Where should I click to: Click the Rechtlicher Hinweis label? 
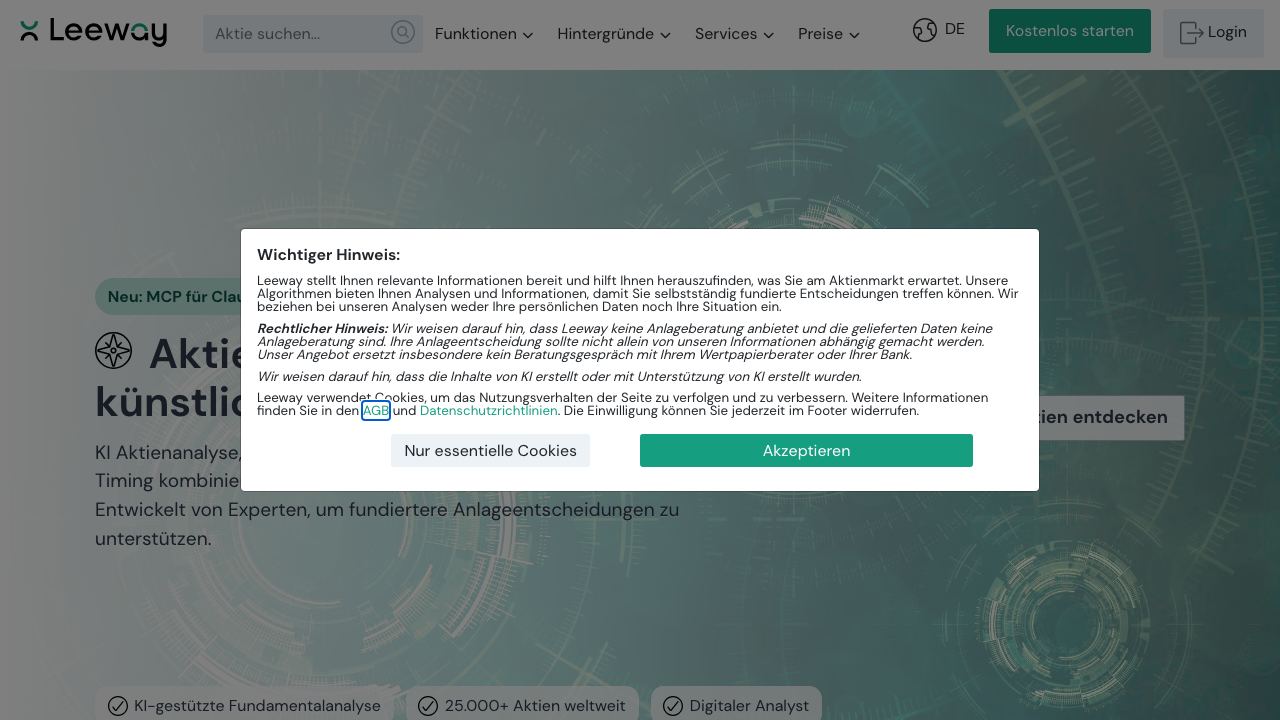[322, 329]
